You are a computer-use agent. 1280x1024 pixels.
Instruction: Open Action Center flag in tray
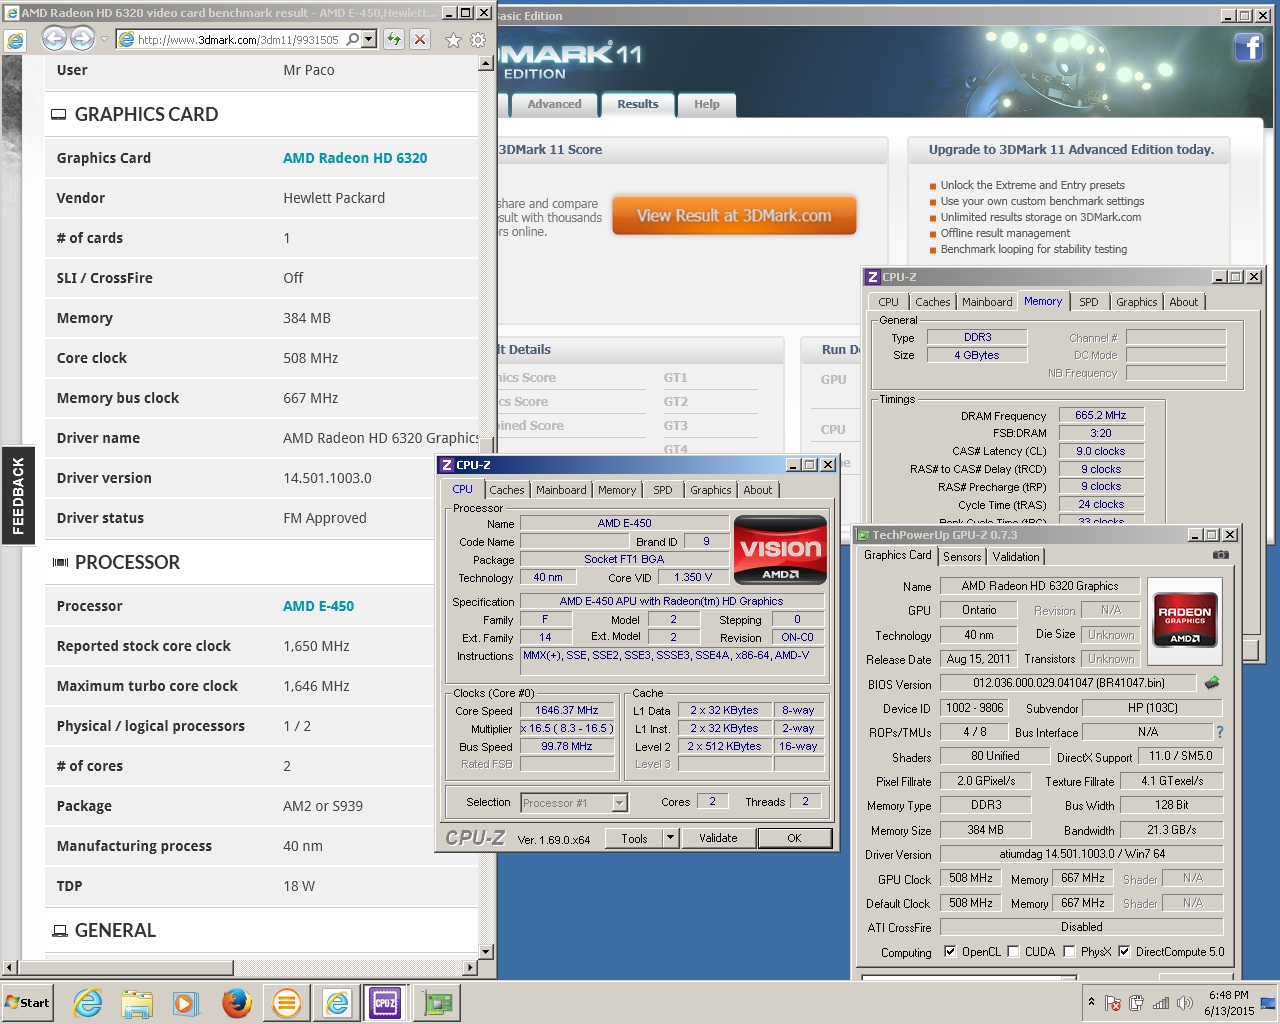point(1113,1003)
